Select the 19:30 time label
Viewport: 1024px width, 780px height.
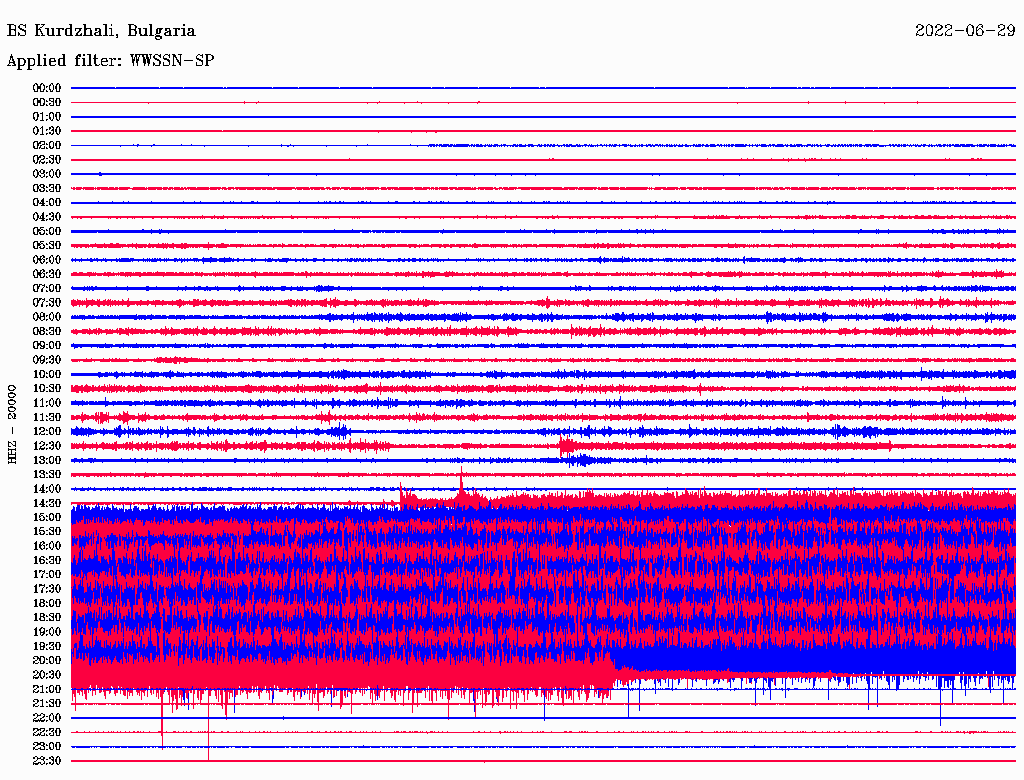(x=47, y=646)
